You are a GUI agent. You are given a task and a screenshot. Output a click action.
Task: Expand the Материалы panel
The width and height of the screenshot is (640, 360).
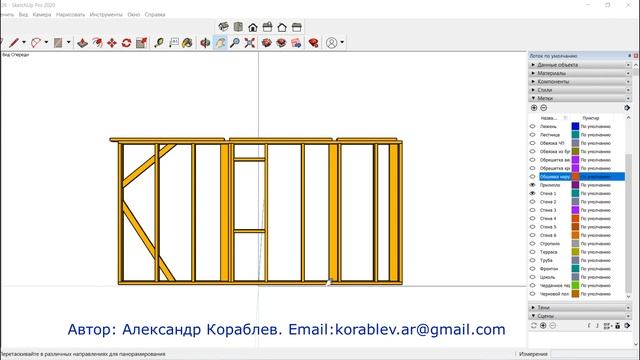pos(580,73)
